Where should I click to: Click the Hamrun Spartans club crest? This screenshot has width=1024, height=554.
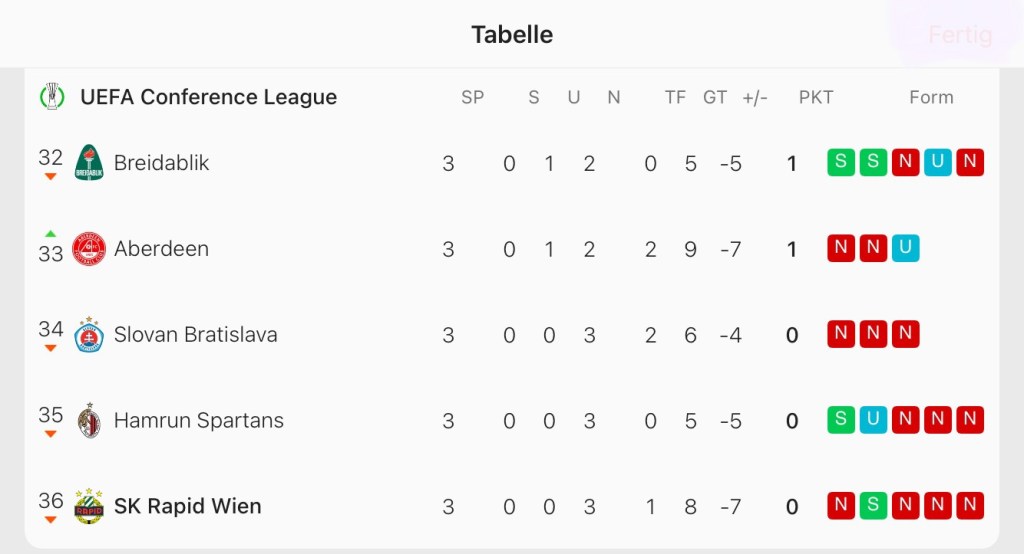coord(89,421)
